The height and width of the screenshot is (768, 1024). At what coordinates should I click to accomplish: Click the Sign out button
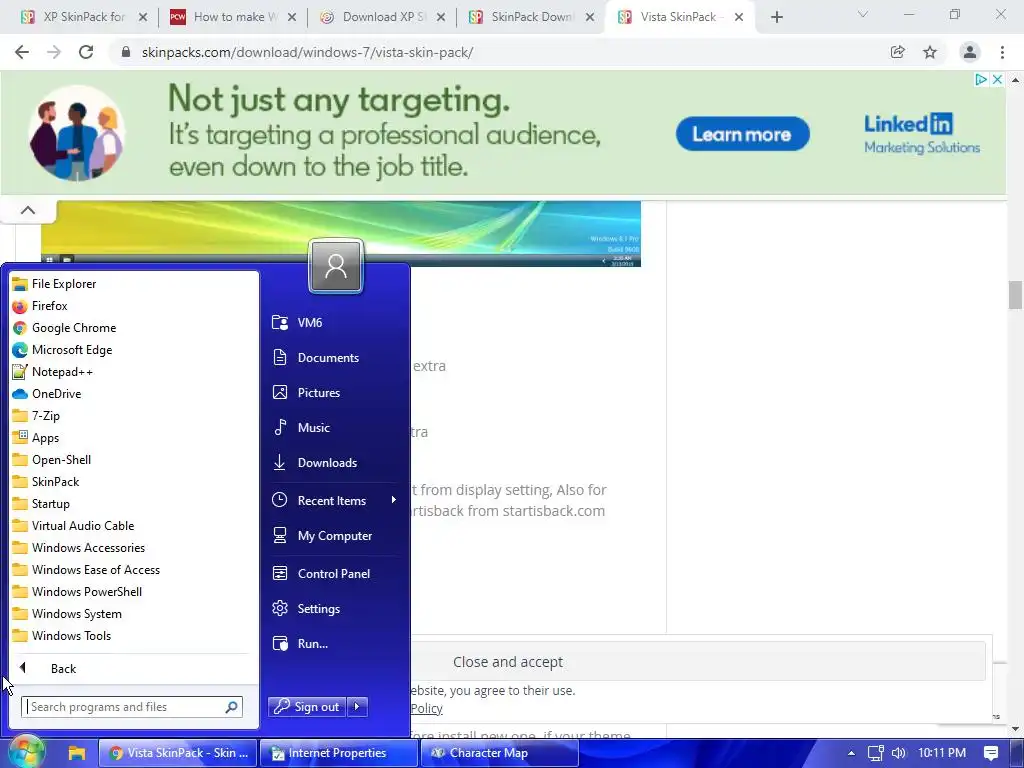tap(307, 707)
